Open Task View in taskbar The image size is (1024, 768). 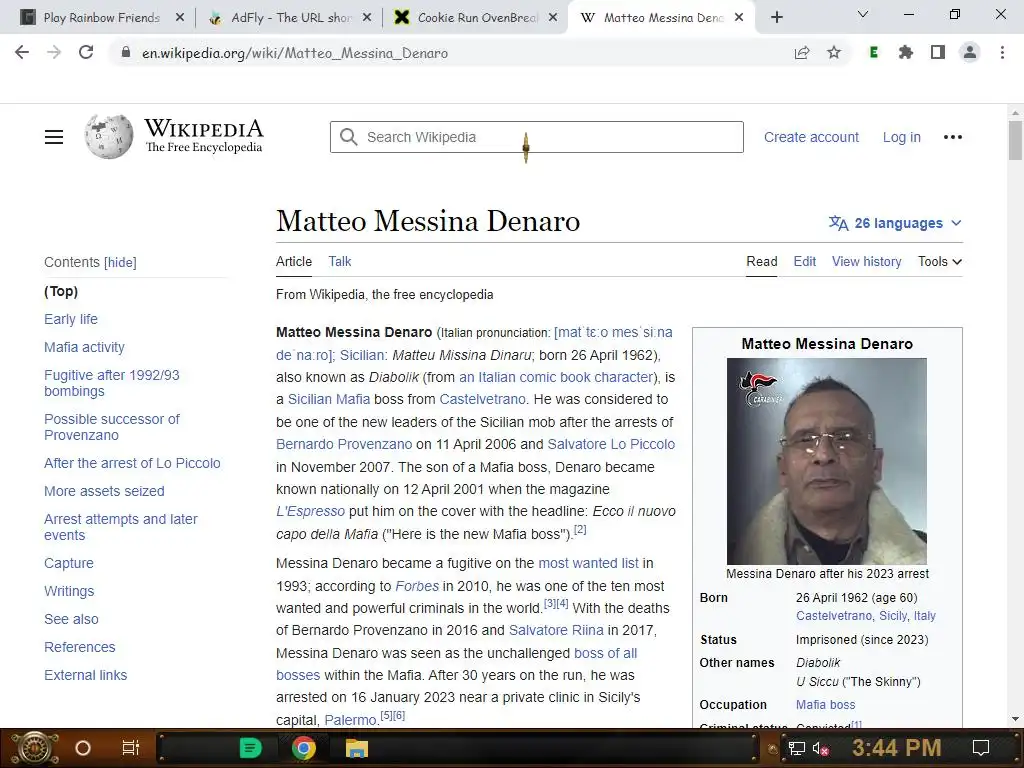(131, 748)
